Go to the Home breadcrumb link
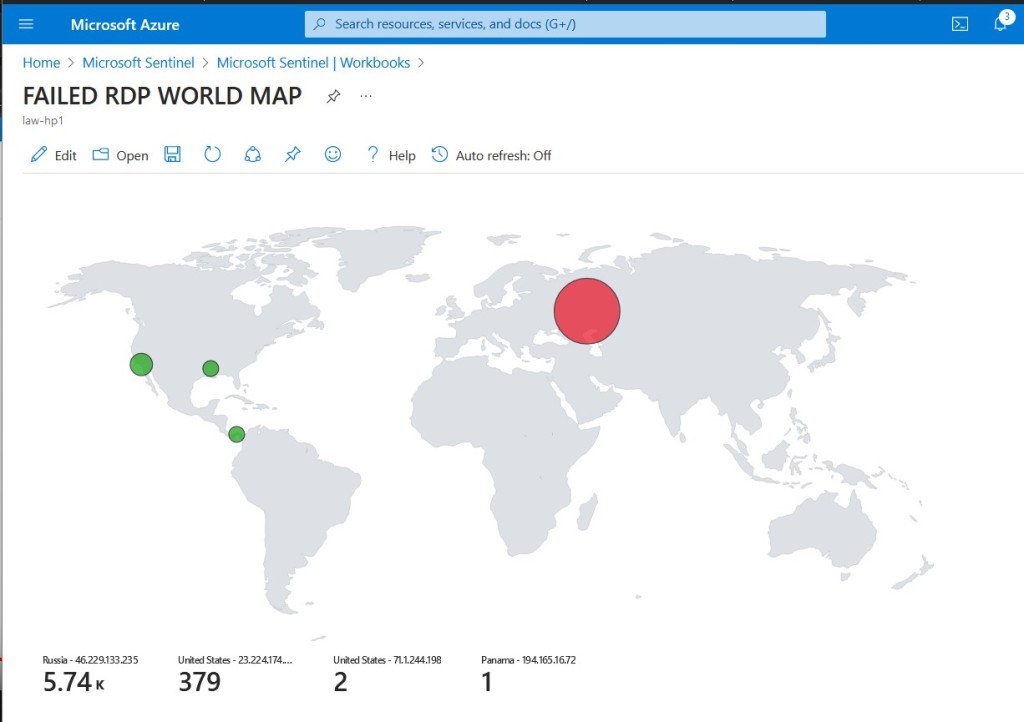 (41, 62)
